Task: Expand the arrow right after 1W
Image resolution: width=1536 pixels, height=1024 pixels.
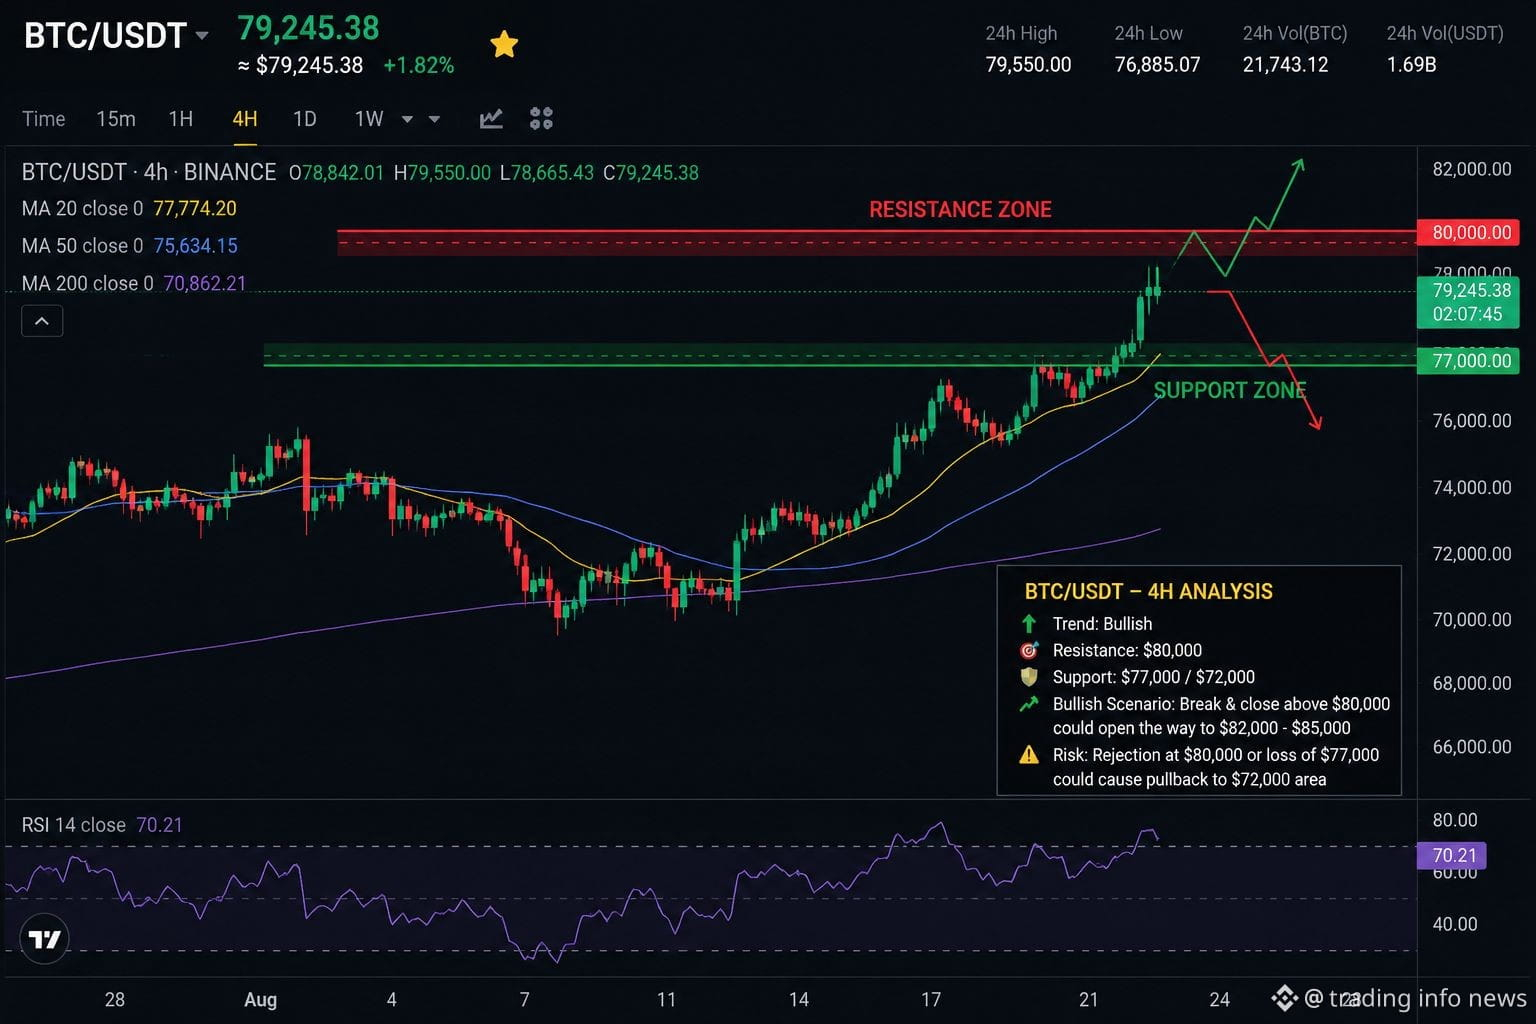Action: pos(407,120)
